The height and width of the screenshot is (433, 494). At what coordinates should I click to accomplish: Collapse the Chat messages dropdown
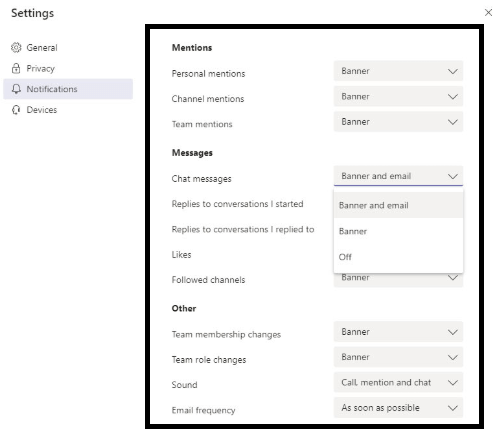[398, 176]
